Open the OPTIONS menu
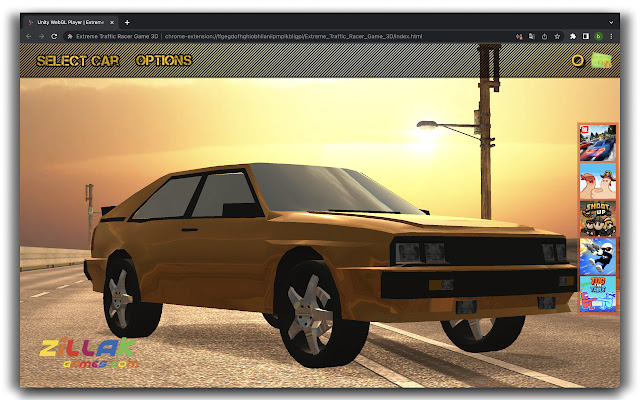The width and height of the screenshot is (640, 400). tap(164, 60)
